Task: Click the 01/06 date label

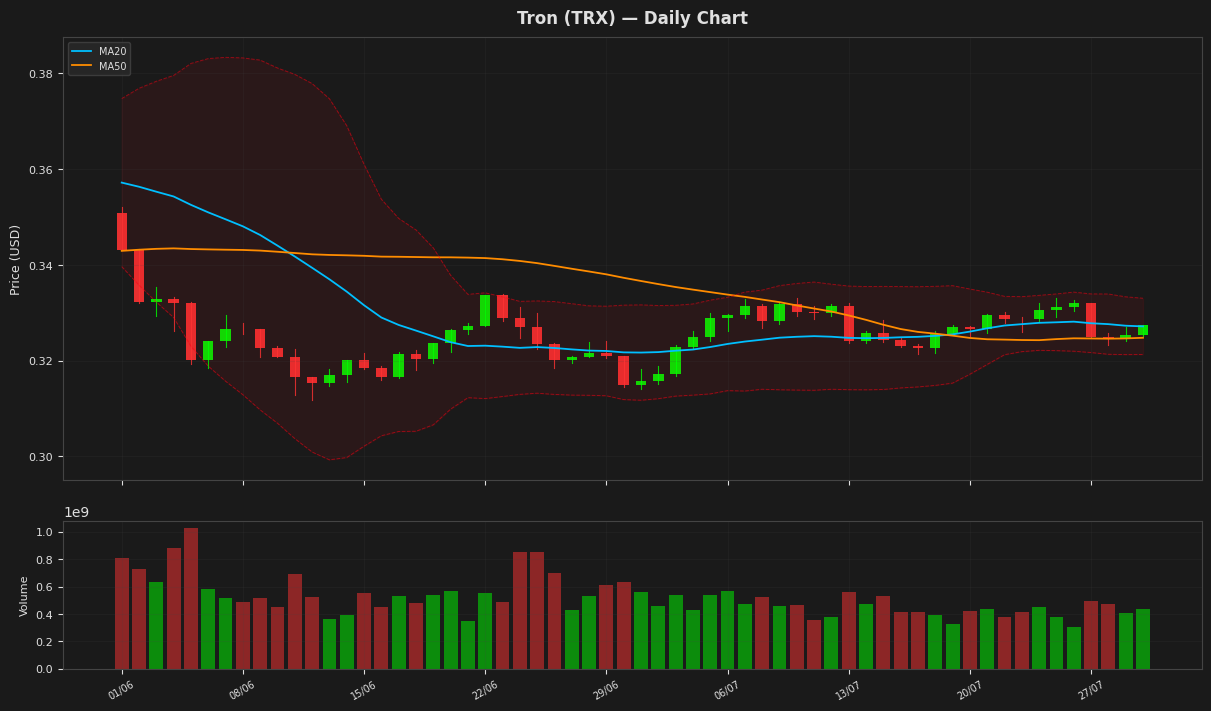Action: point(121,691)
